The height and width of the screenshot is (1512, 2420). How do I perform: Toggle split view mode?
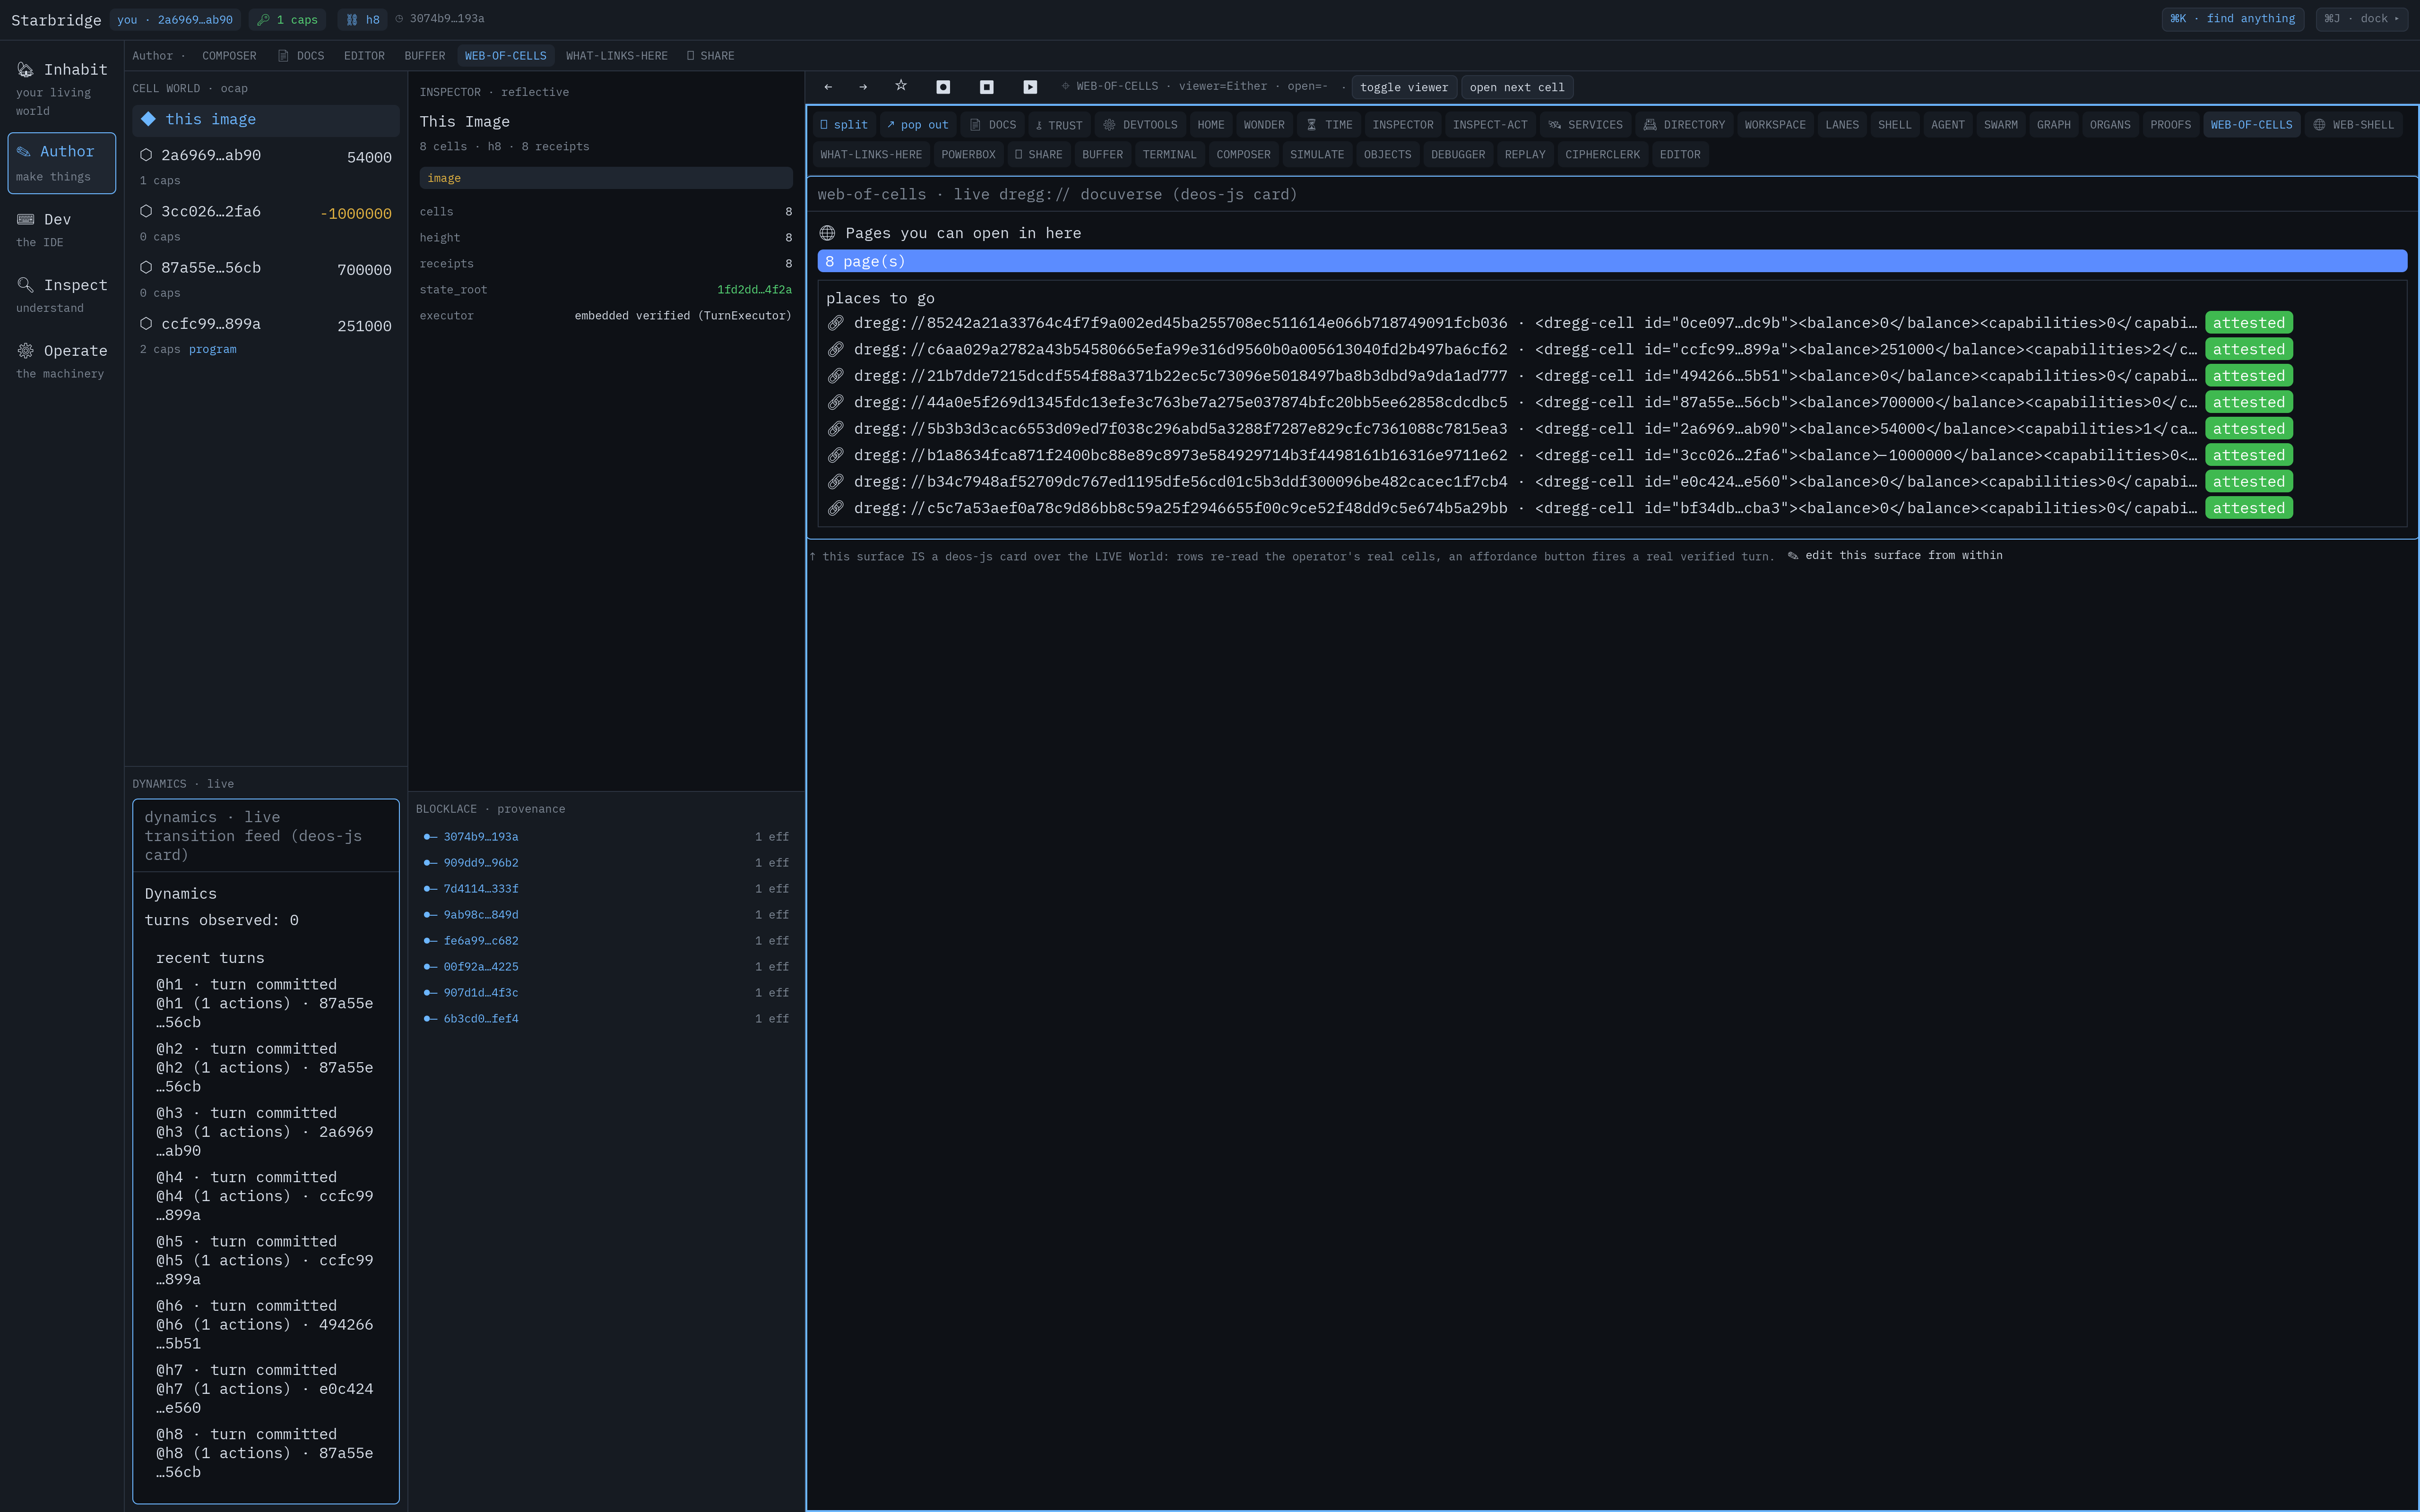pos(844,125)
